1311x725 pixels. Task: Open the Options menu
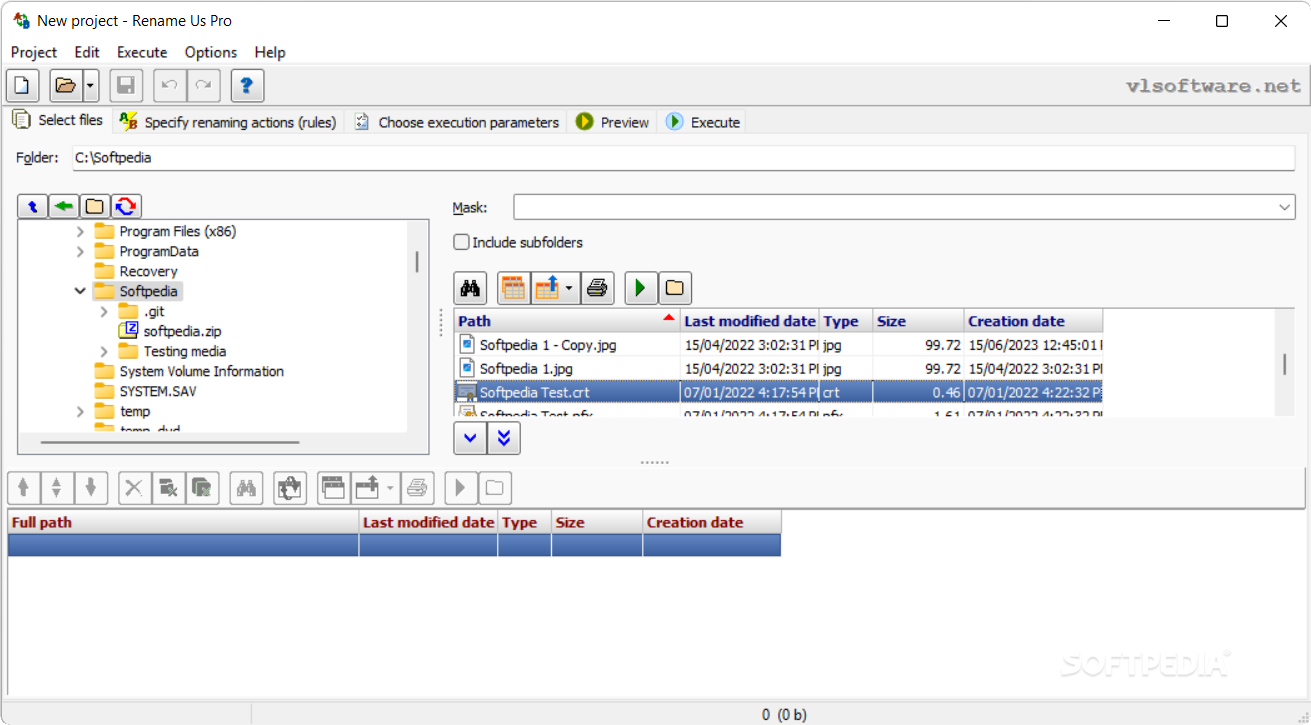(x=211, y=52)
